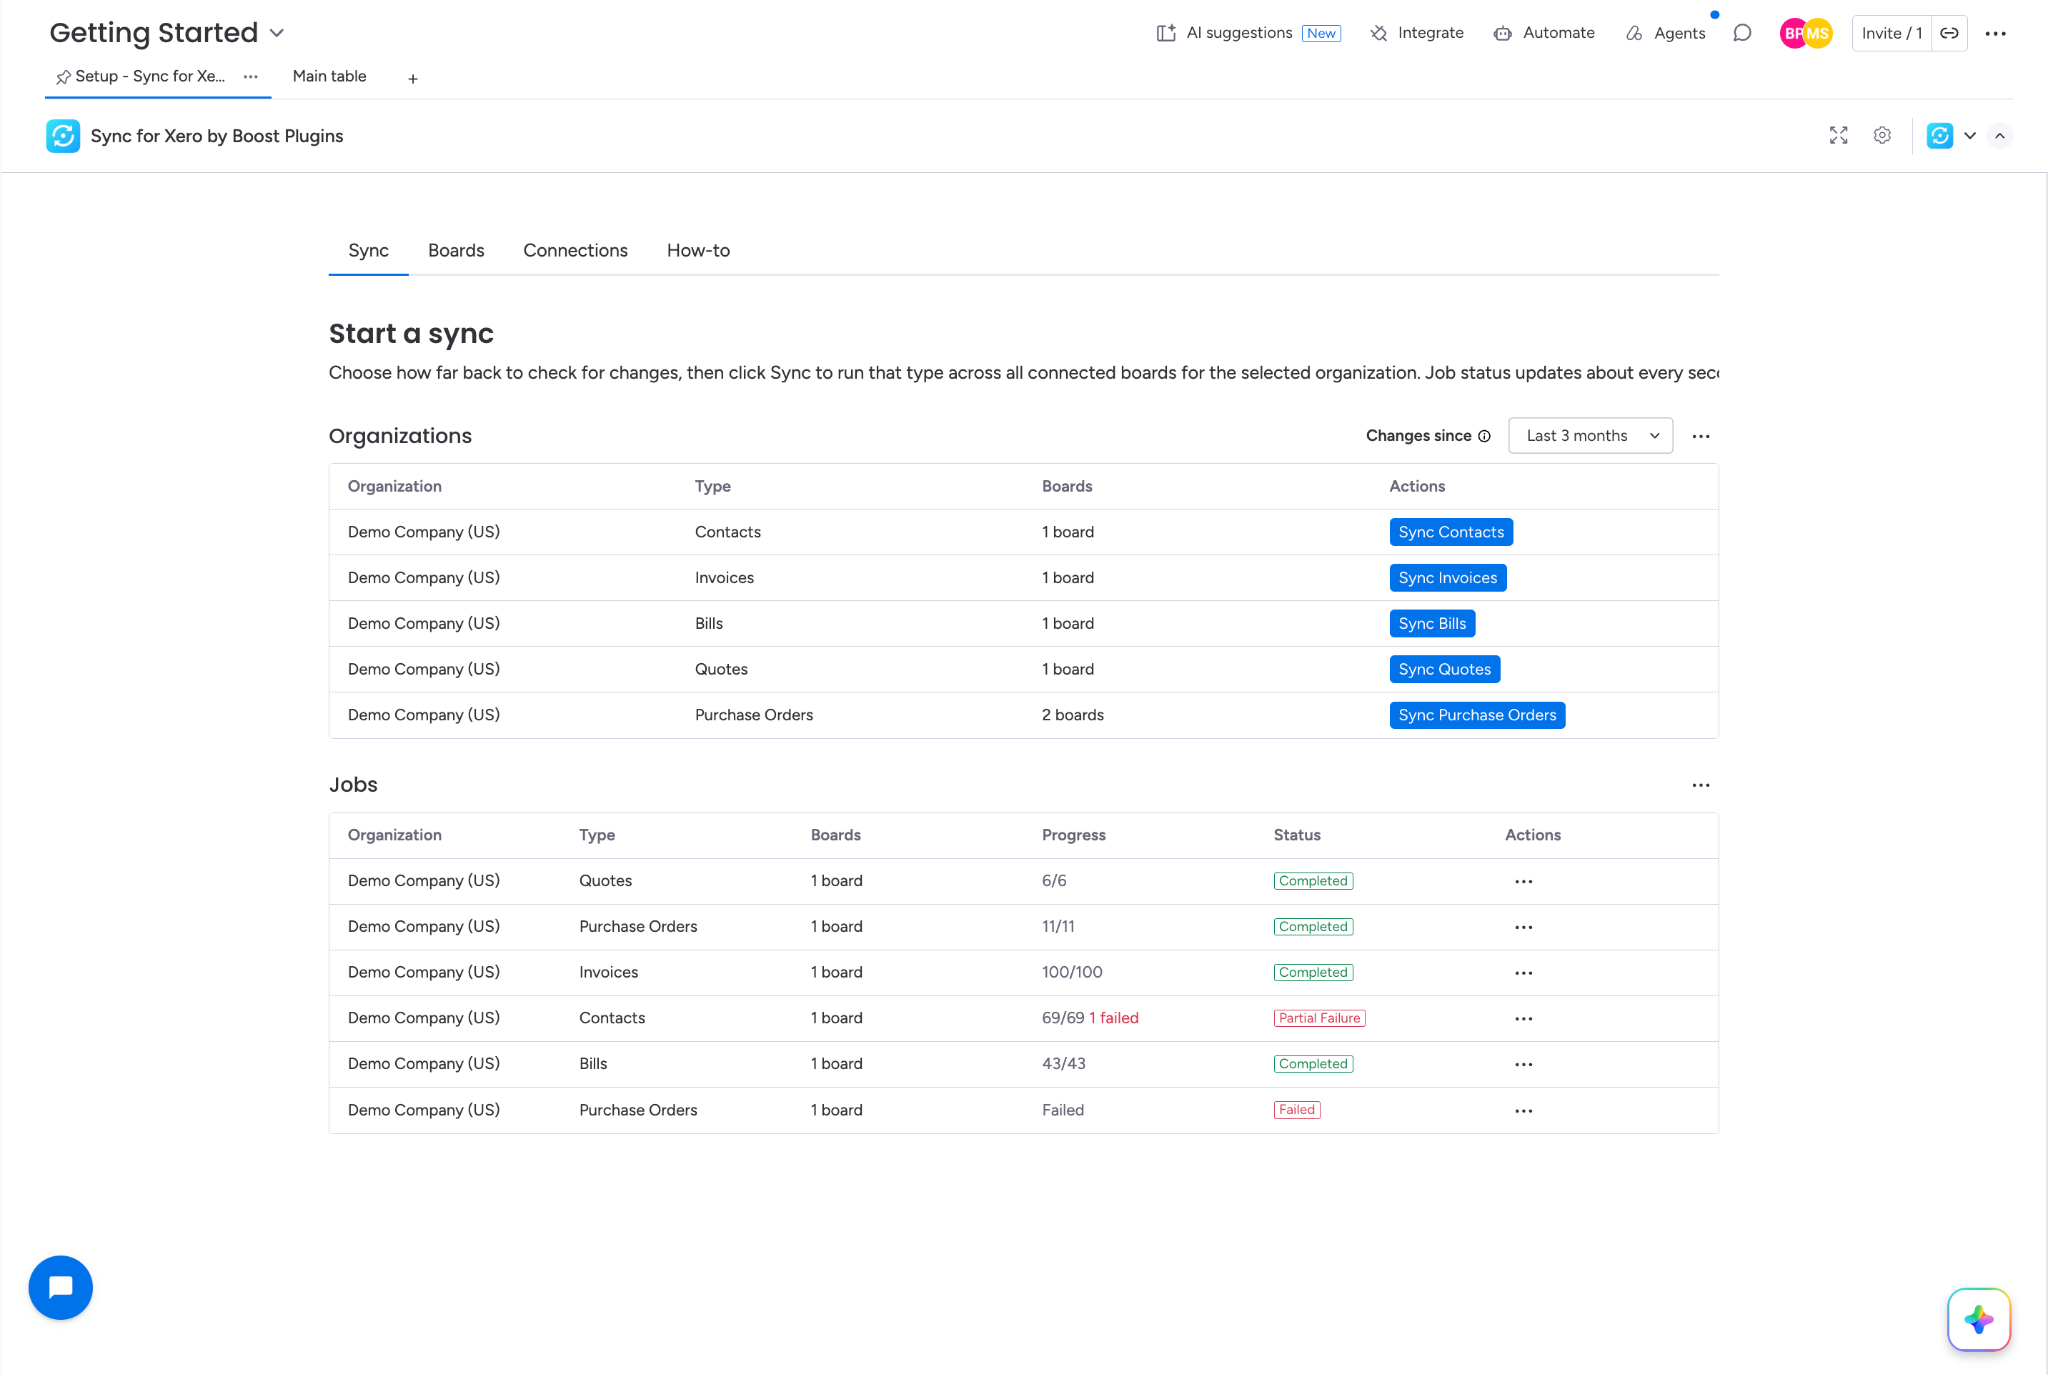Click the Organizations section heading
Viewport: 2048px width, 1375px height.
coord(400,436)
